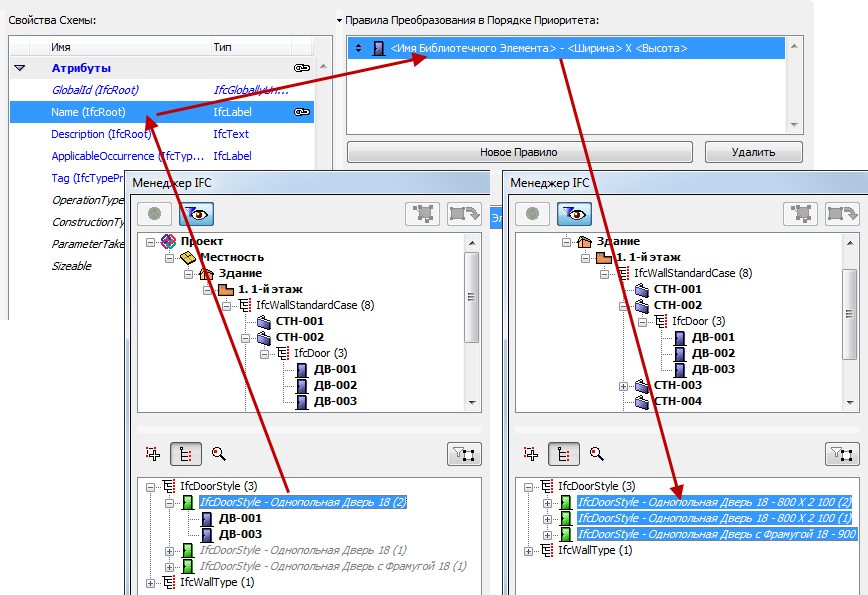Select 1. 1-й этаж in right tree
Image resolution: width=868 pixels, height=595 pixels.
648,258
